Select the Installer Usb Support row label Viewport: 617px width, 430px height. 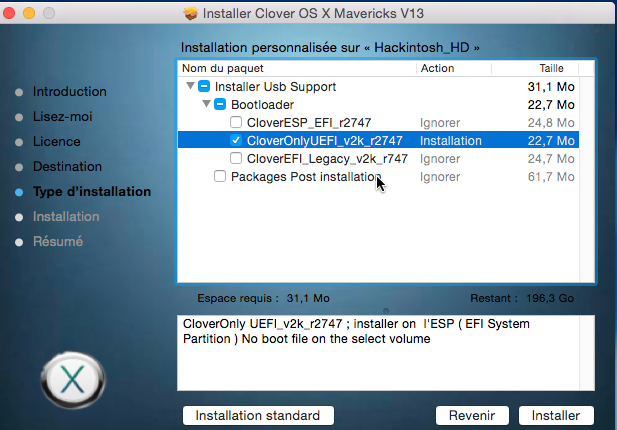tap(275, 87)
